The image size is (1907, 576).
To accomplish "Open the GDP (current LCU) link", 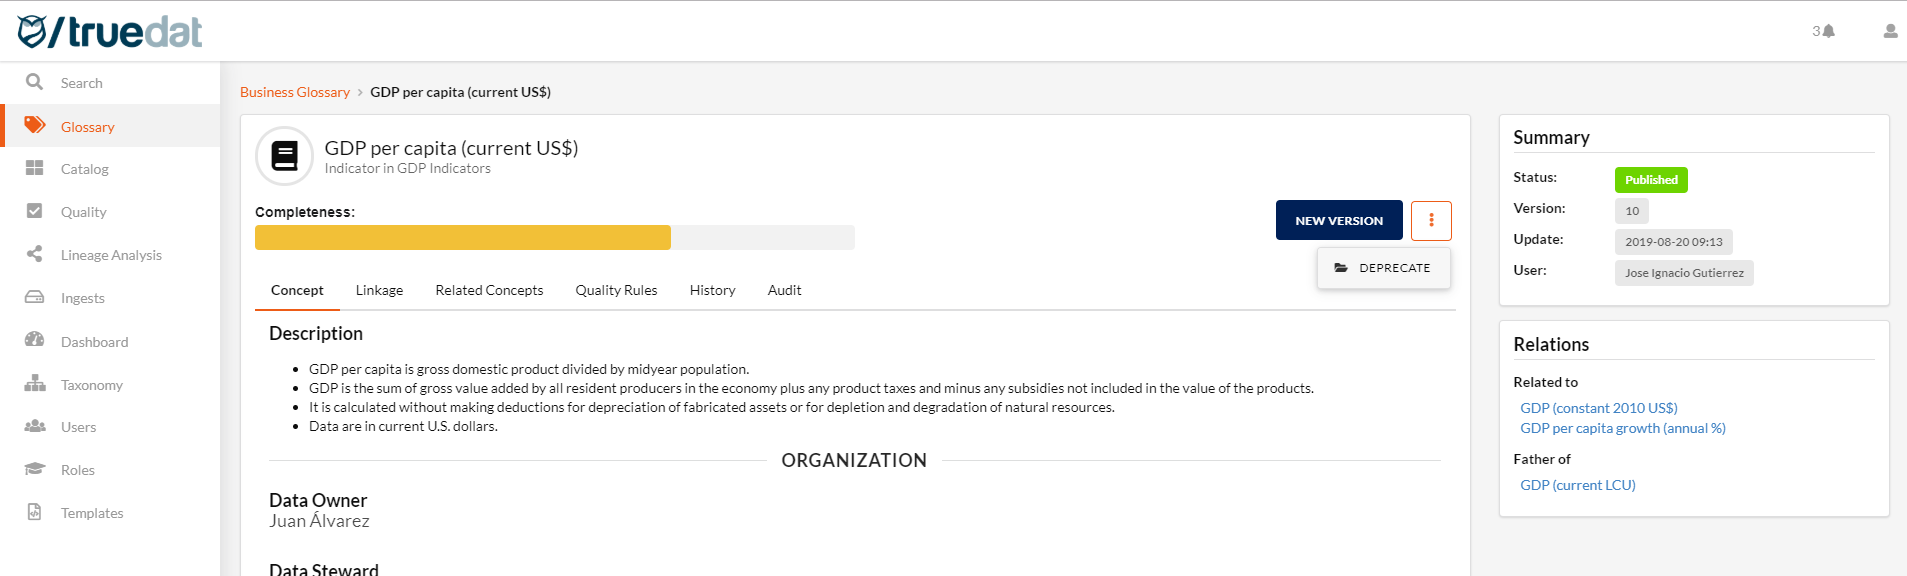I will point(1578,485).
